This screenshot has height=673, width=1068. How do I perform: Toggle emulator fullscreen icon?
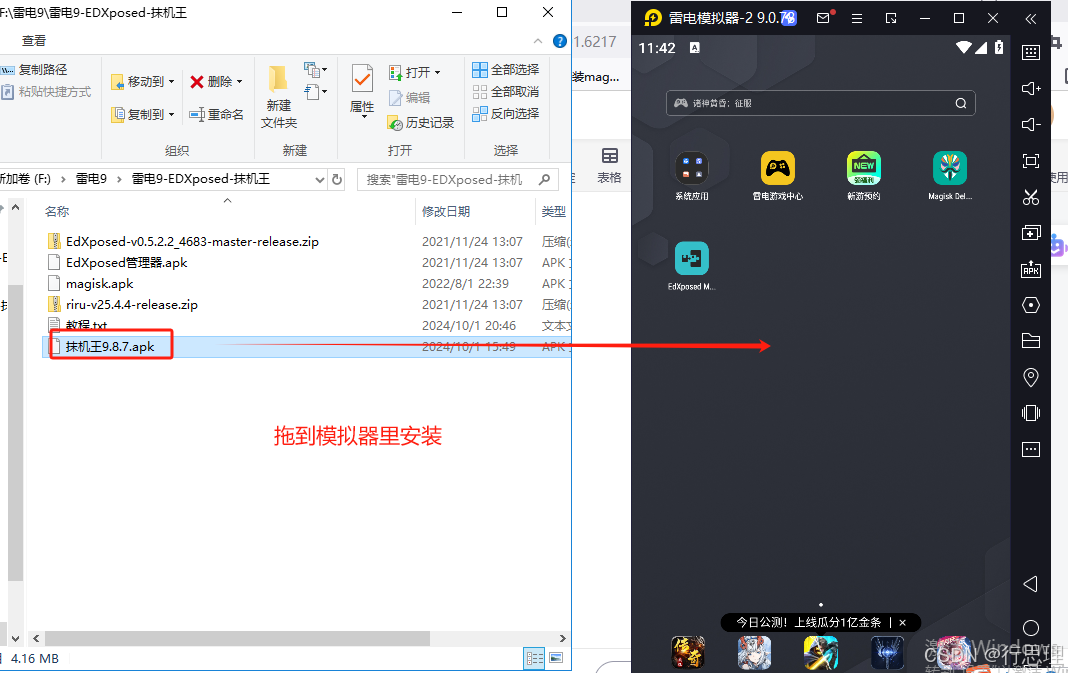click(1031, 161)
